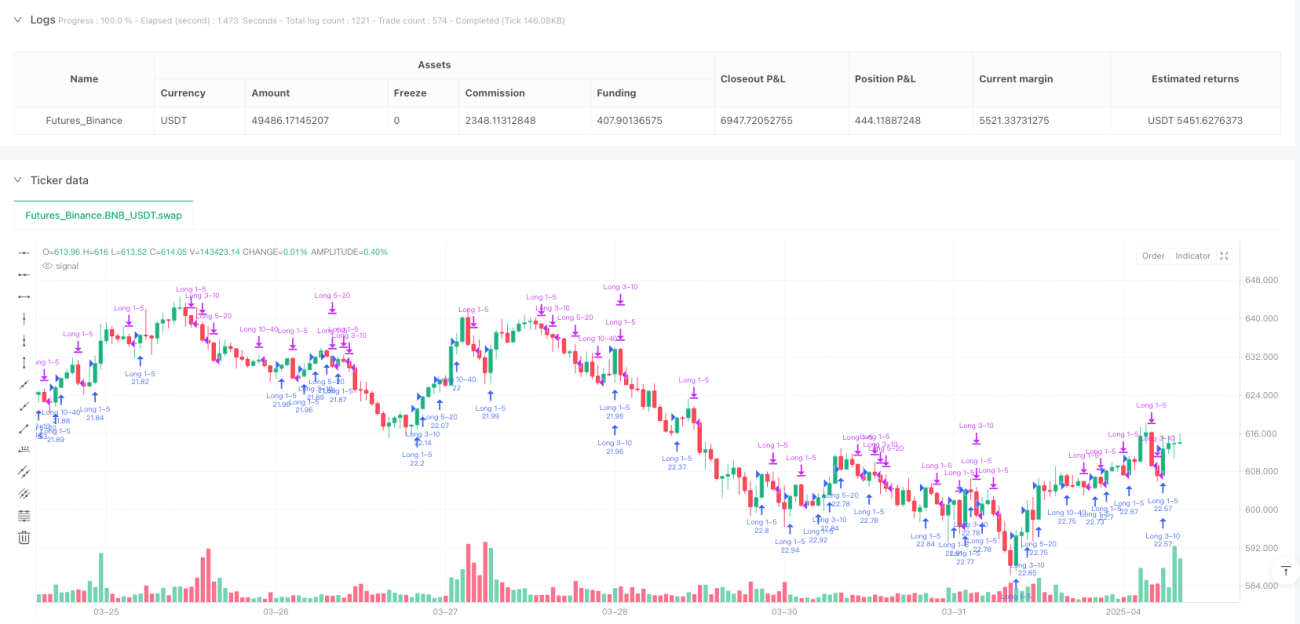Select the Futures_Binance row name cell
This screenshot has width=1300, height=624.
click(x=84, y=121)
